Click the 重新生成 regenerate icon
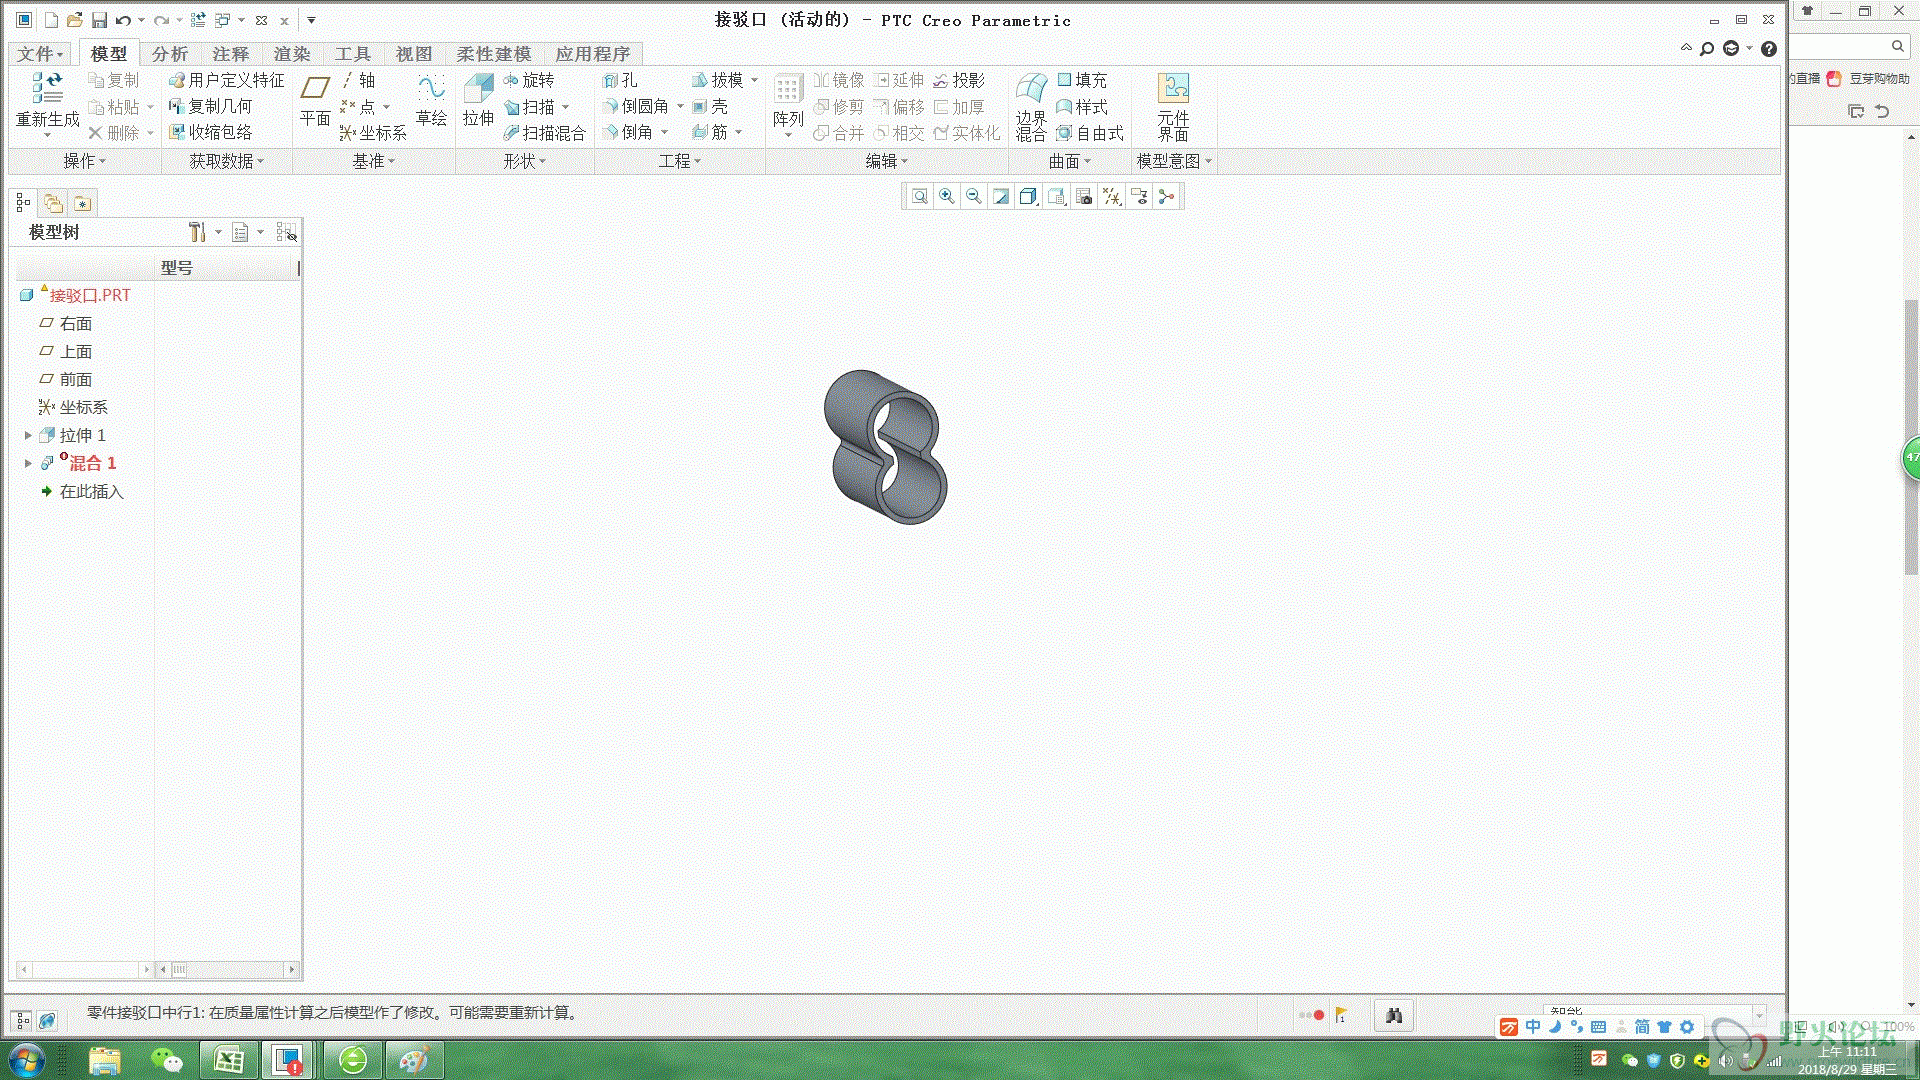The height and width of the screenshot is (1080, 1920). (47, 88)
